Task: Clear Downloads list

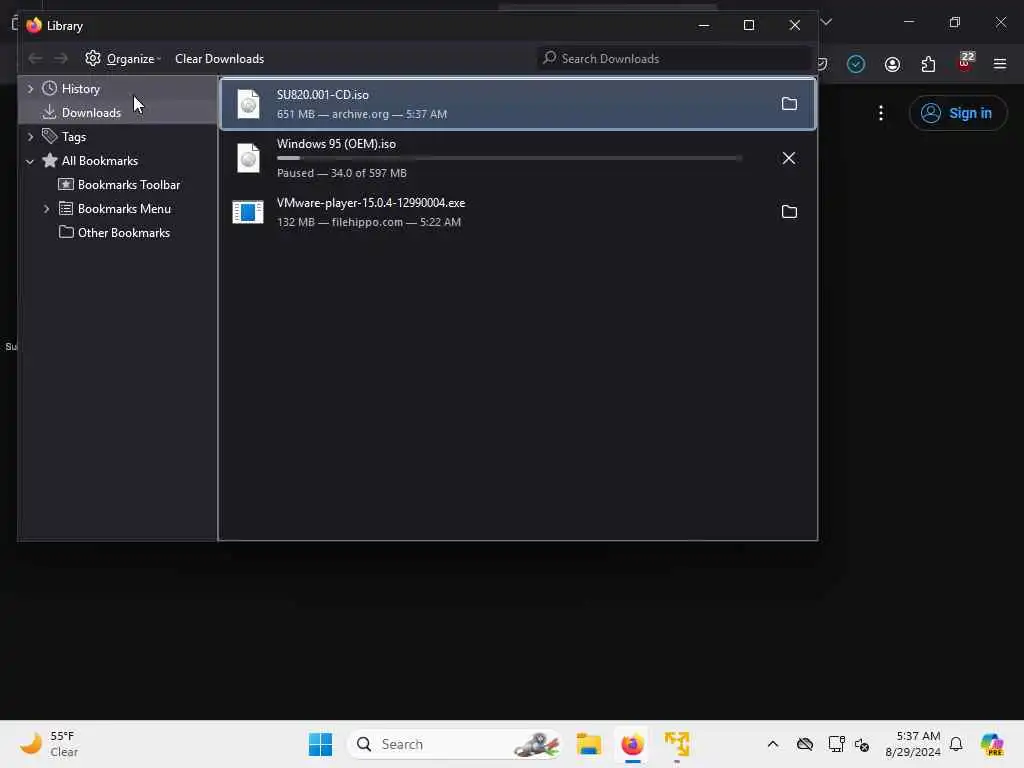Action: point(219,59)
